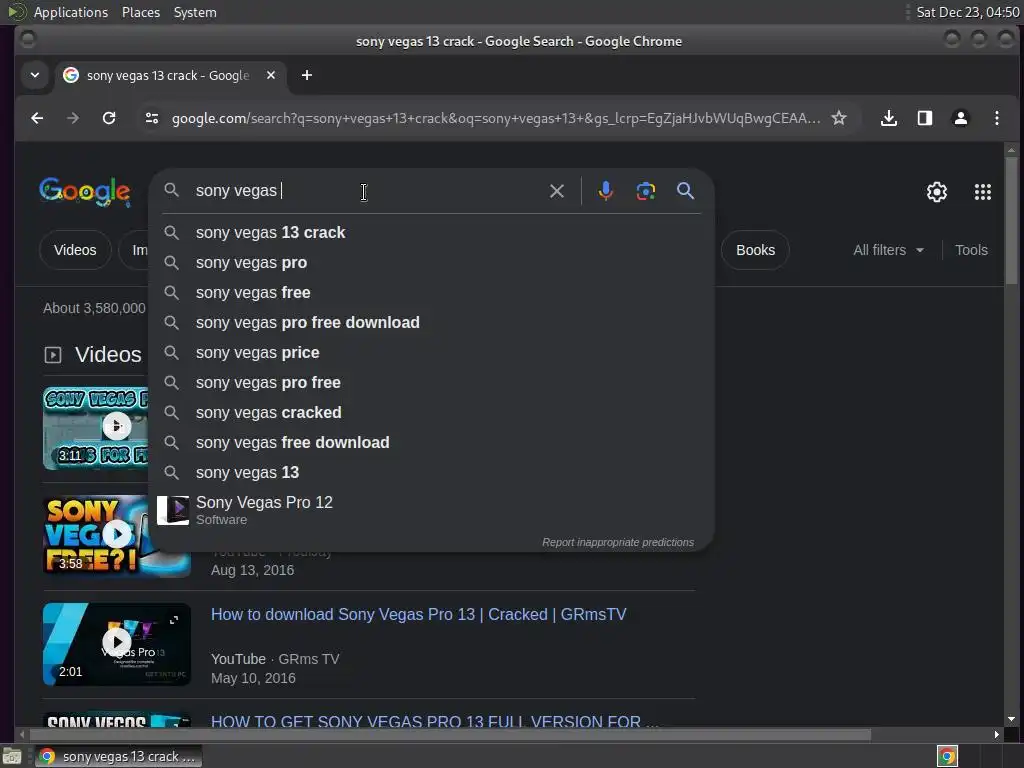Click the vertical page scrollbar

tap(1011, 219)
